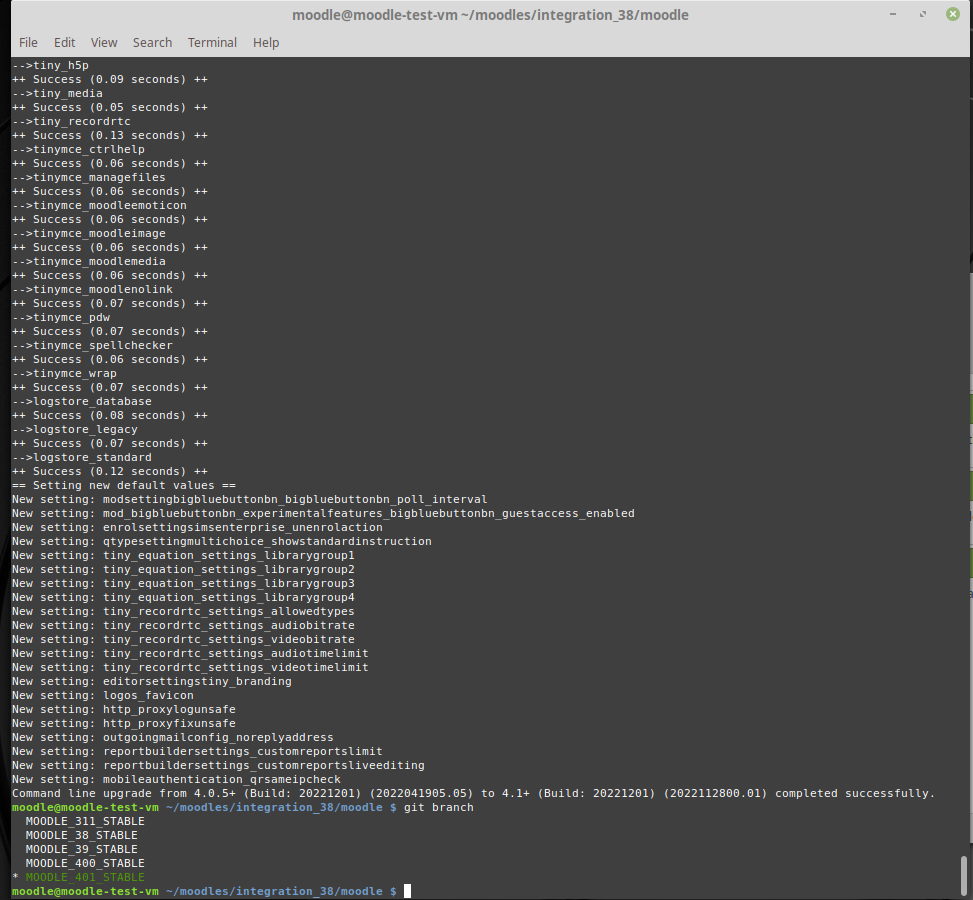Click 'bigbluebuttonbn_poll_interval' setting line

pos(249,500)
